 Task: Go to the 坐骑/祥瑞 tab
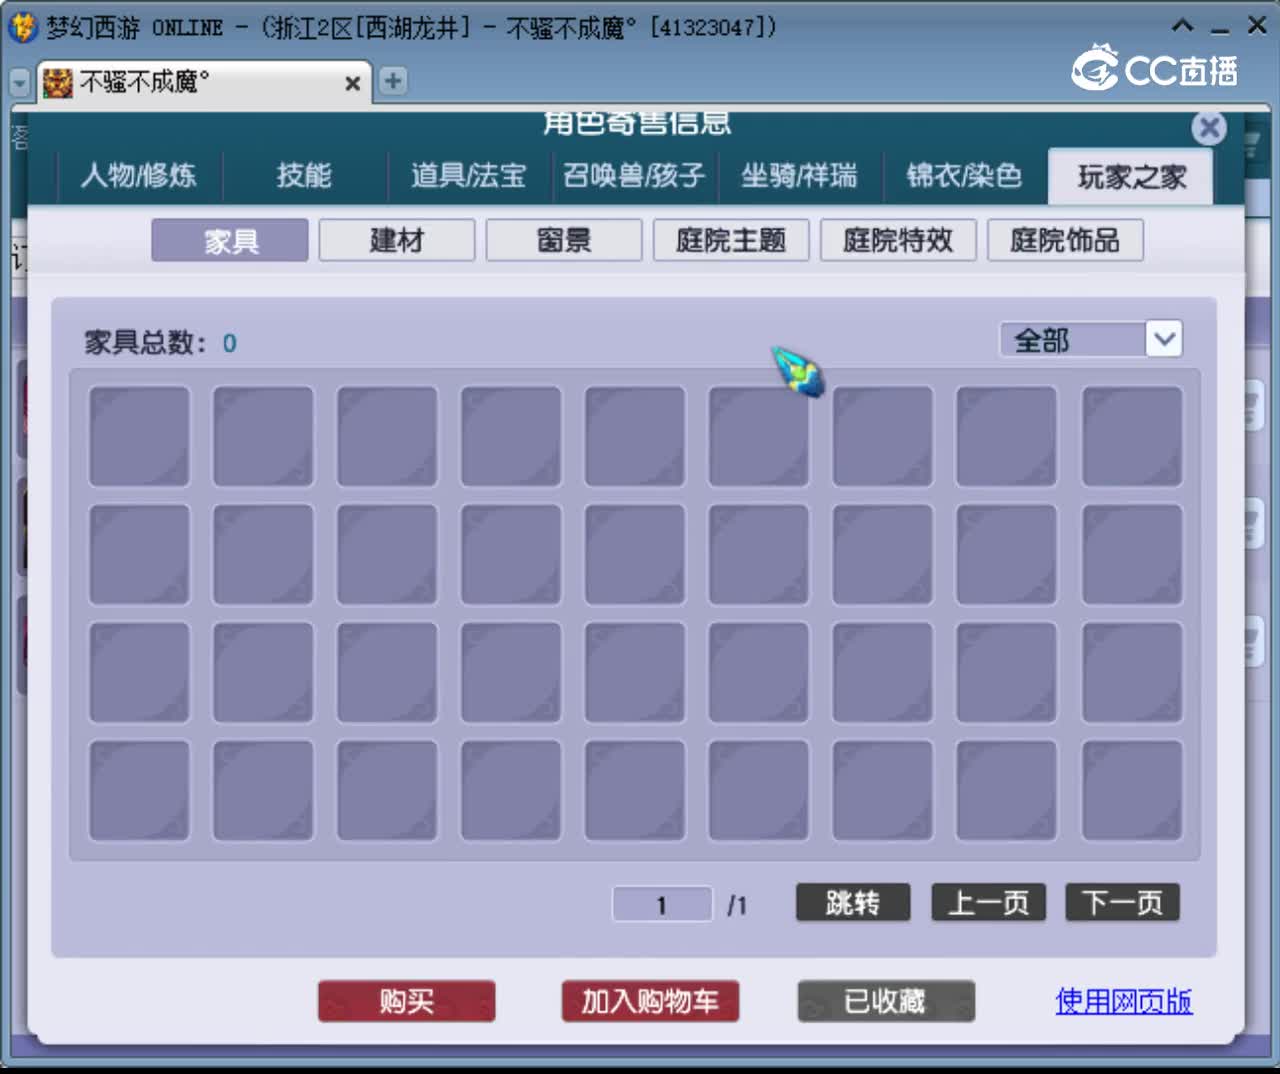799,177
